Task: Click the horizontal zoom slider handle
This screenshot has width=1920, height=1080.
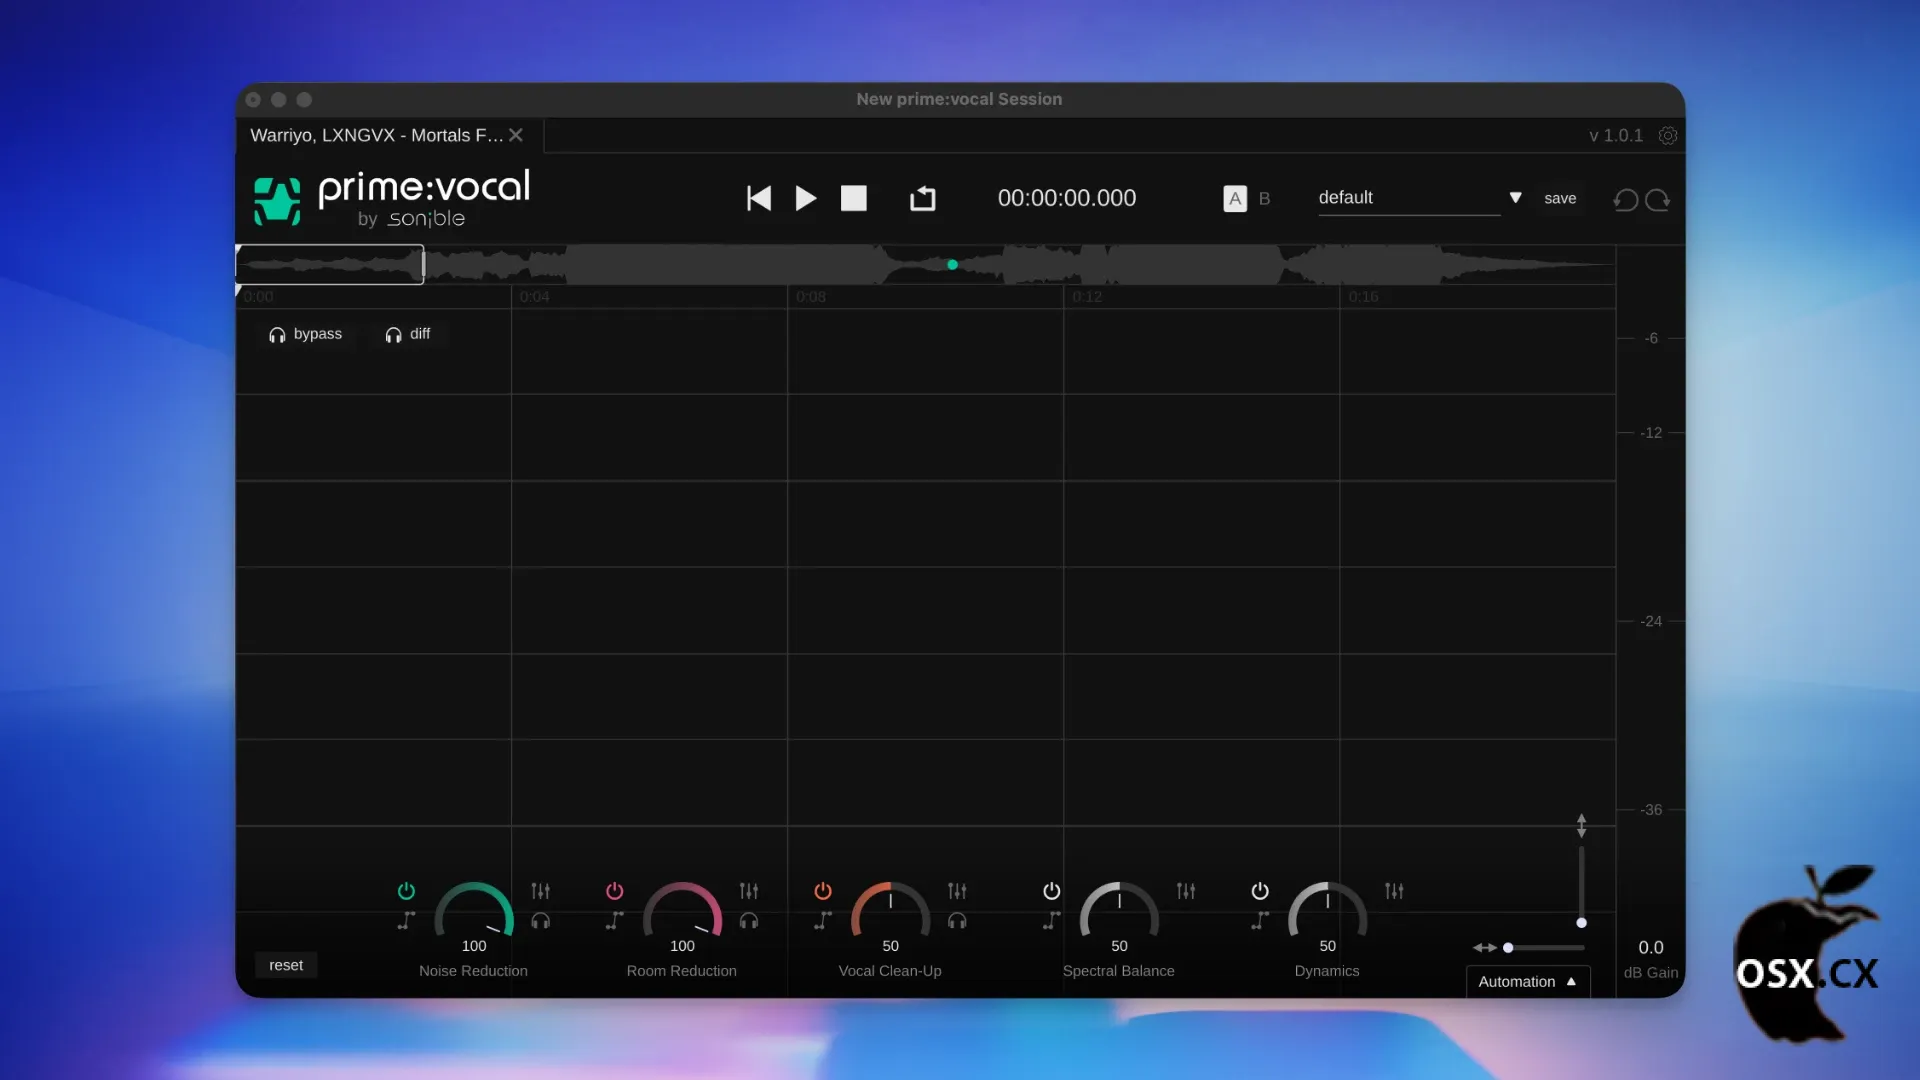Action: [x=1508, y=948]
